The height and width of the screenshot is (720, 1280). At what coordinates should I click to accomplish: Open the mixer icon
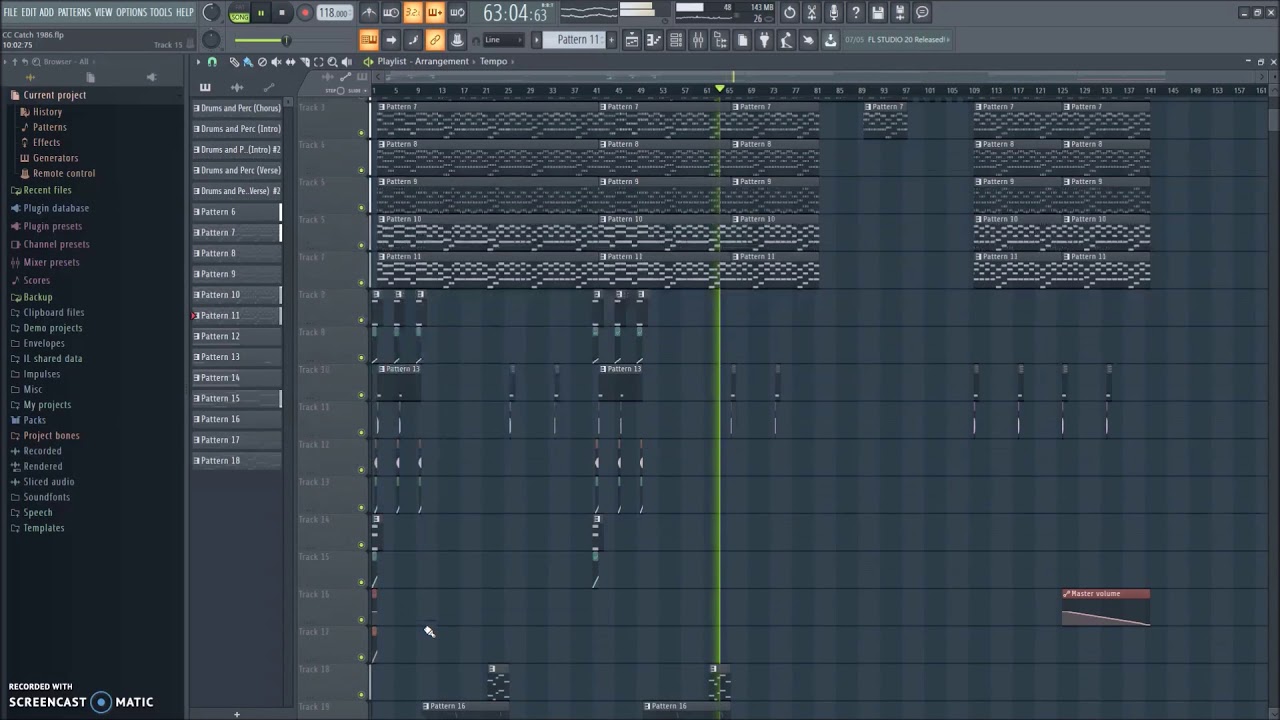698,40
